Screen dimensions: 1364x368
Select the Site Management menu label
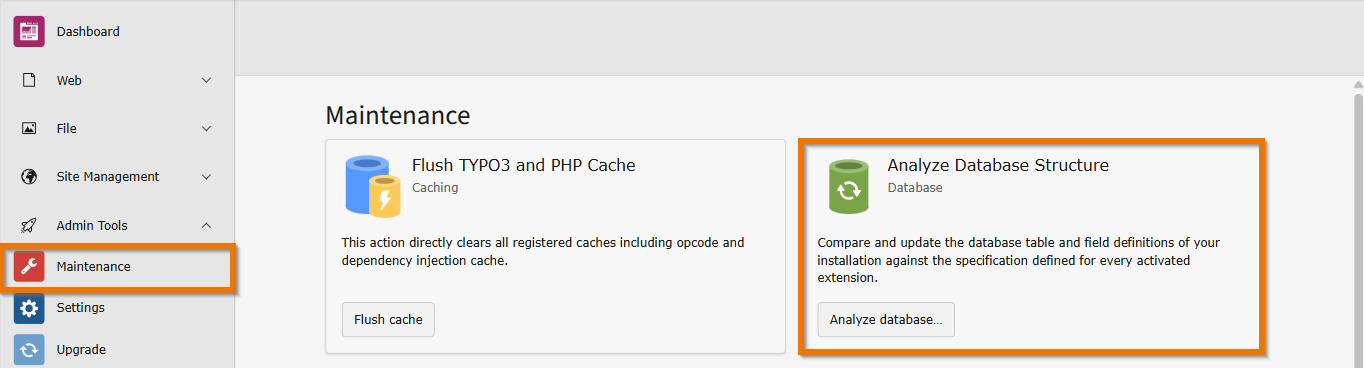(108, 177)
